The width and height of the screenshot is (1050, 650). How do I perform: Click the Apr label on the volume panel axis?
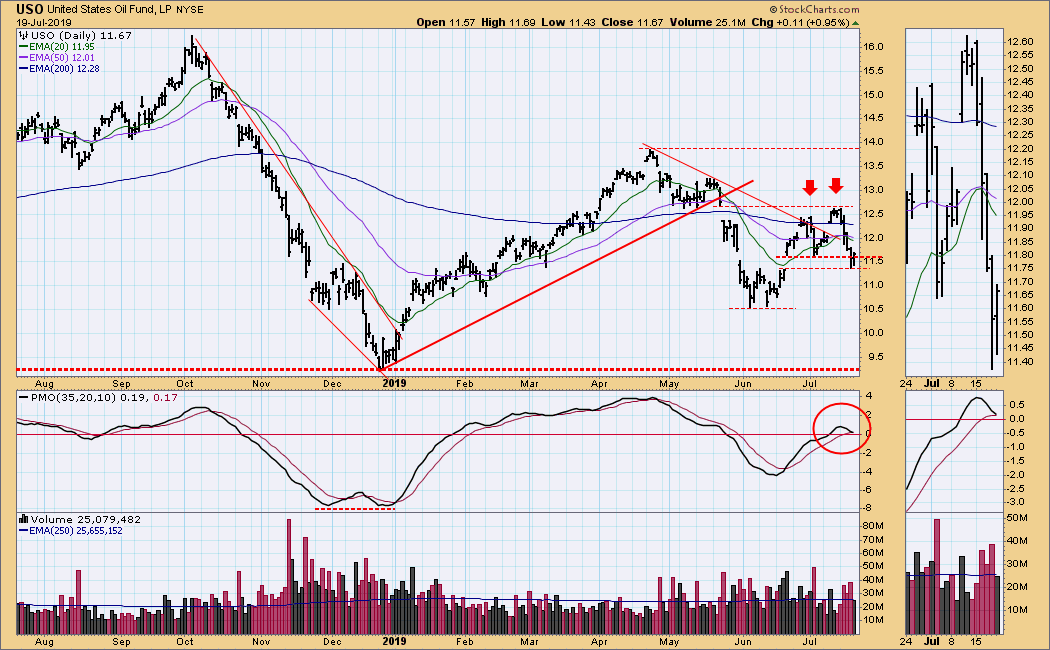(x=599, y=641)
